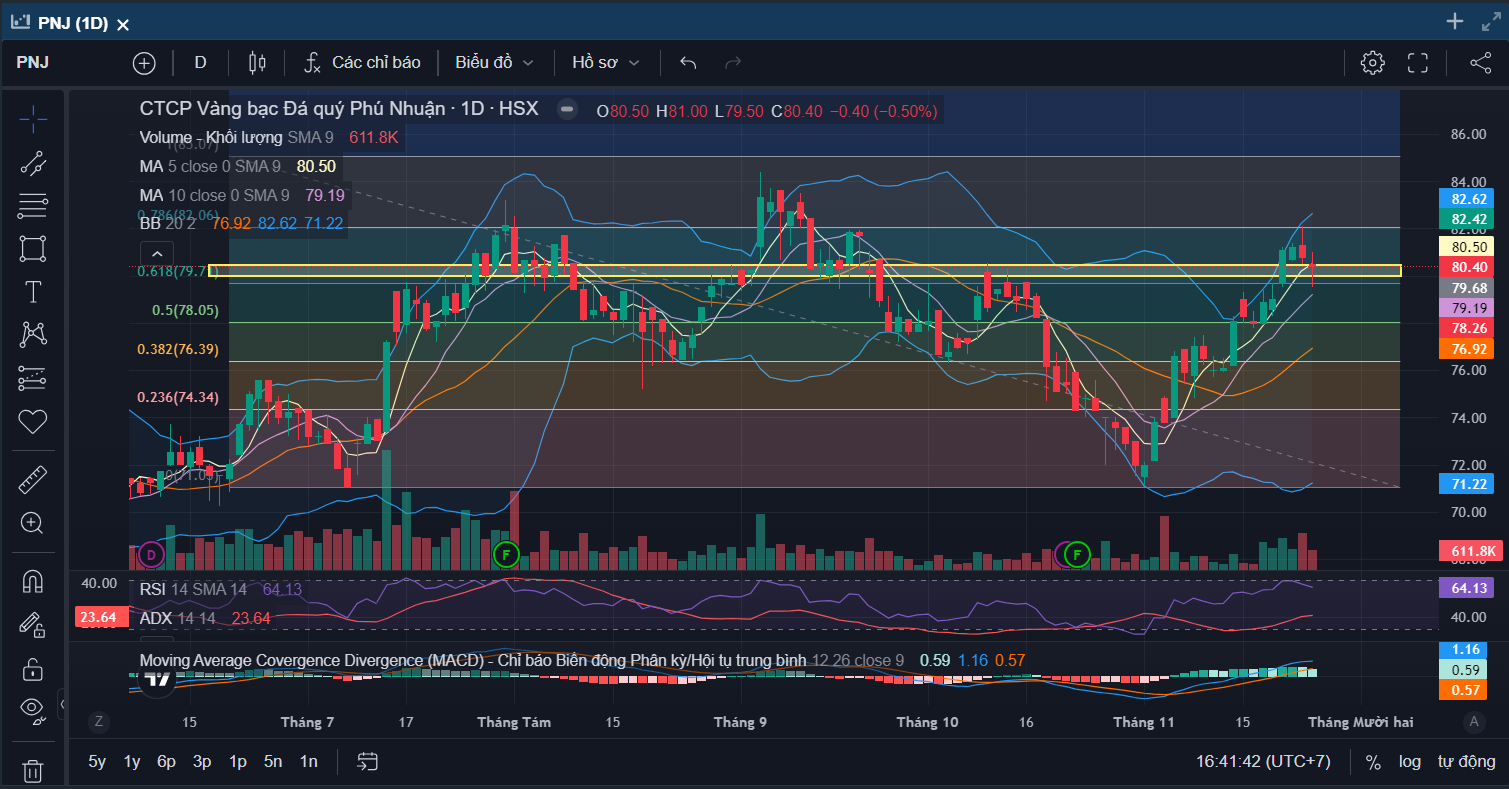Open chart settings with the gear icon

click(1372, 63)
